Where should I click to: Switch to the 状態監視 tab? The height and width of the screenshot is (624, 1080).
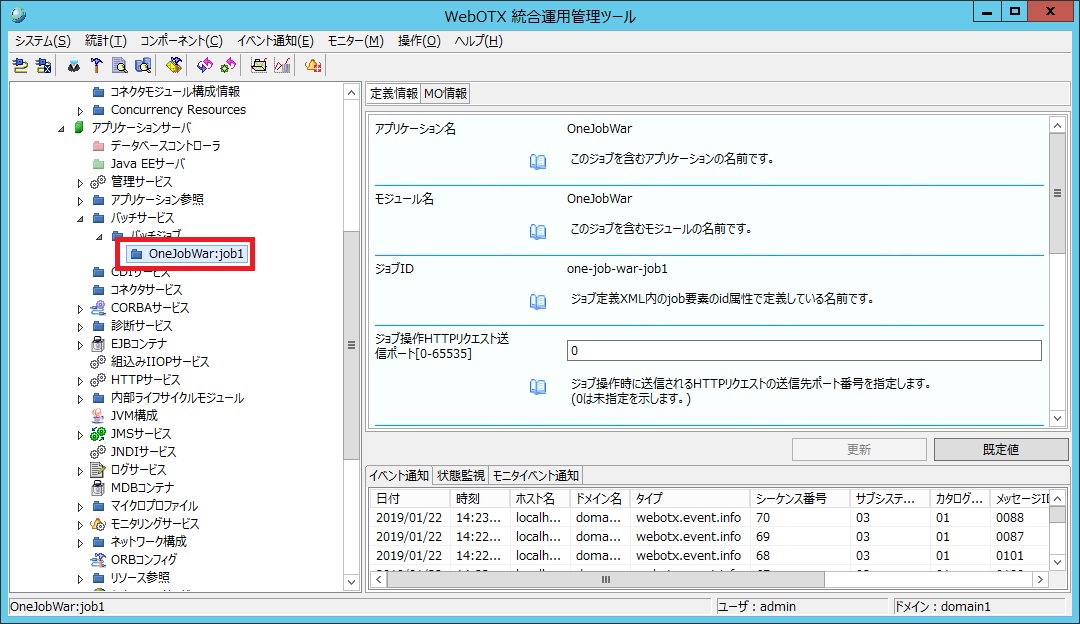[x=460, y=475]
